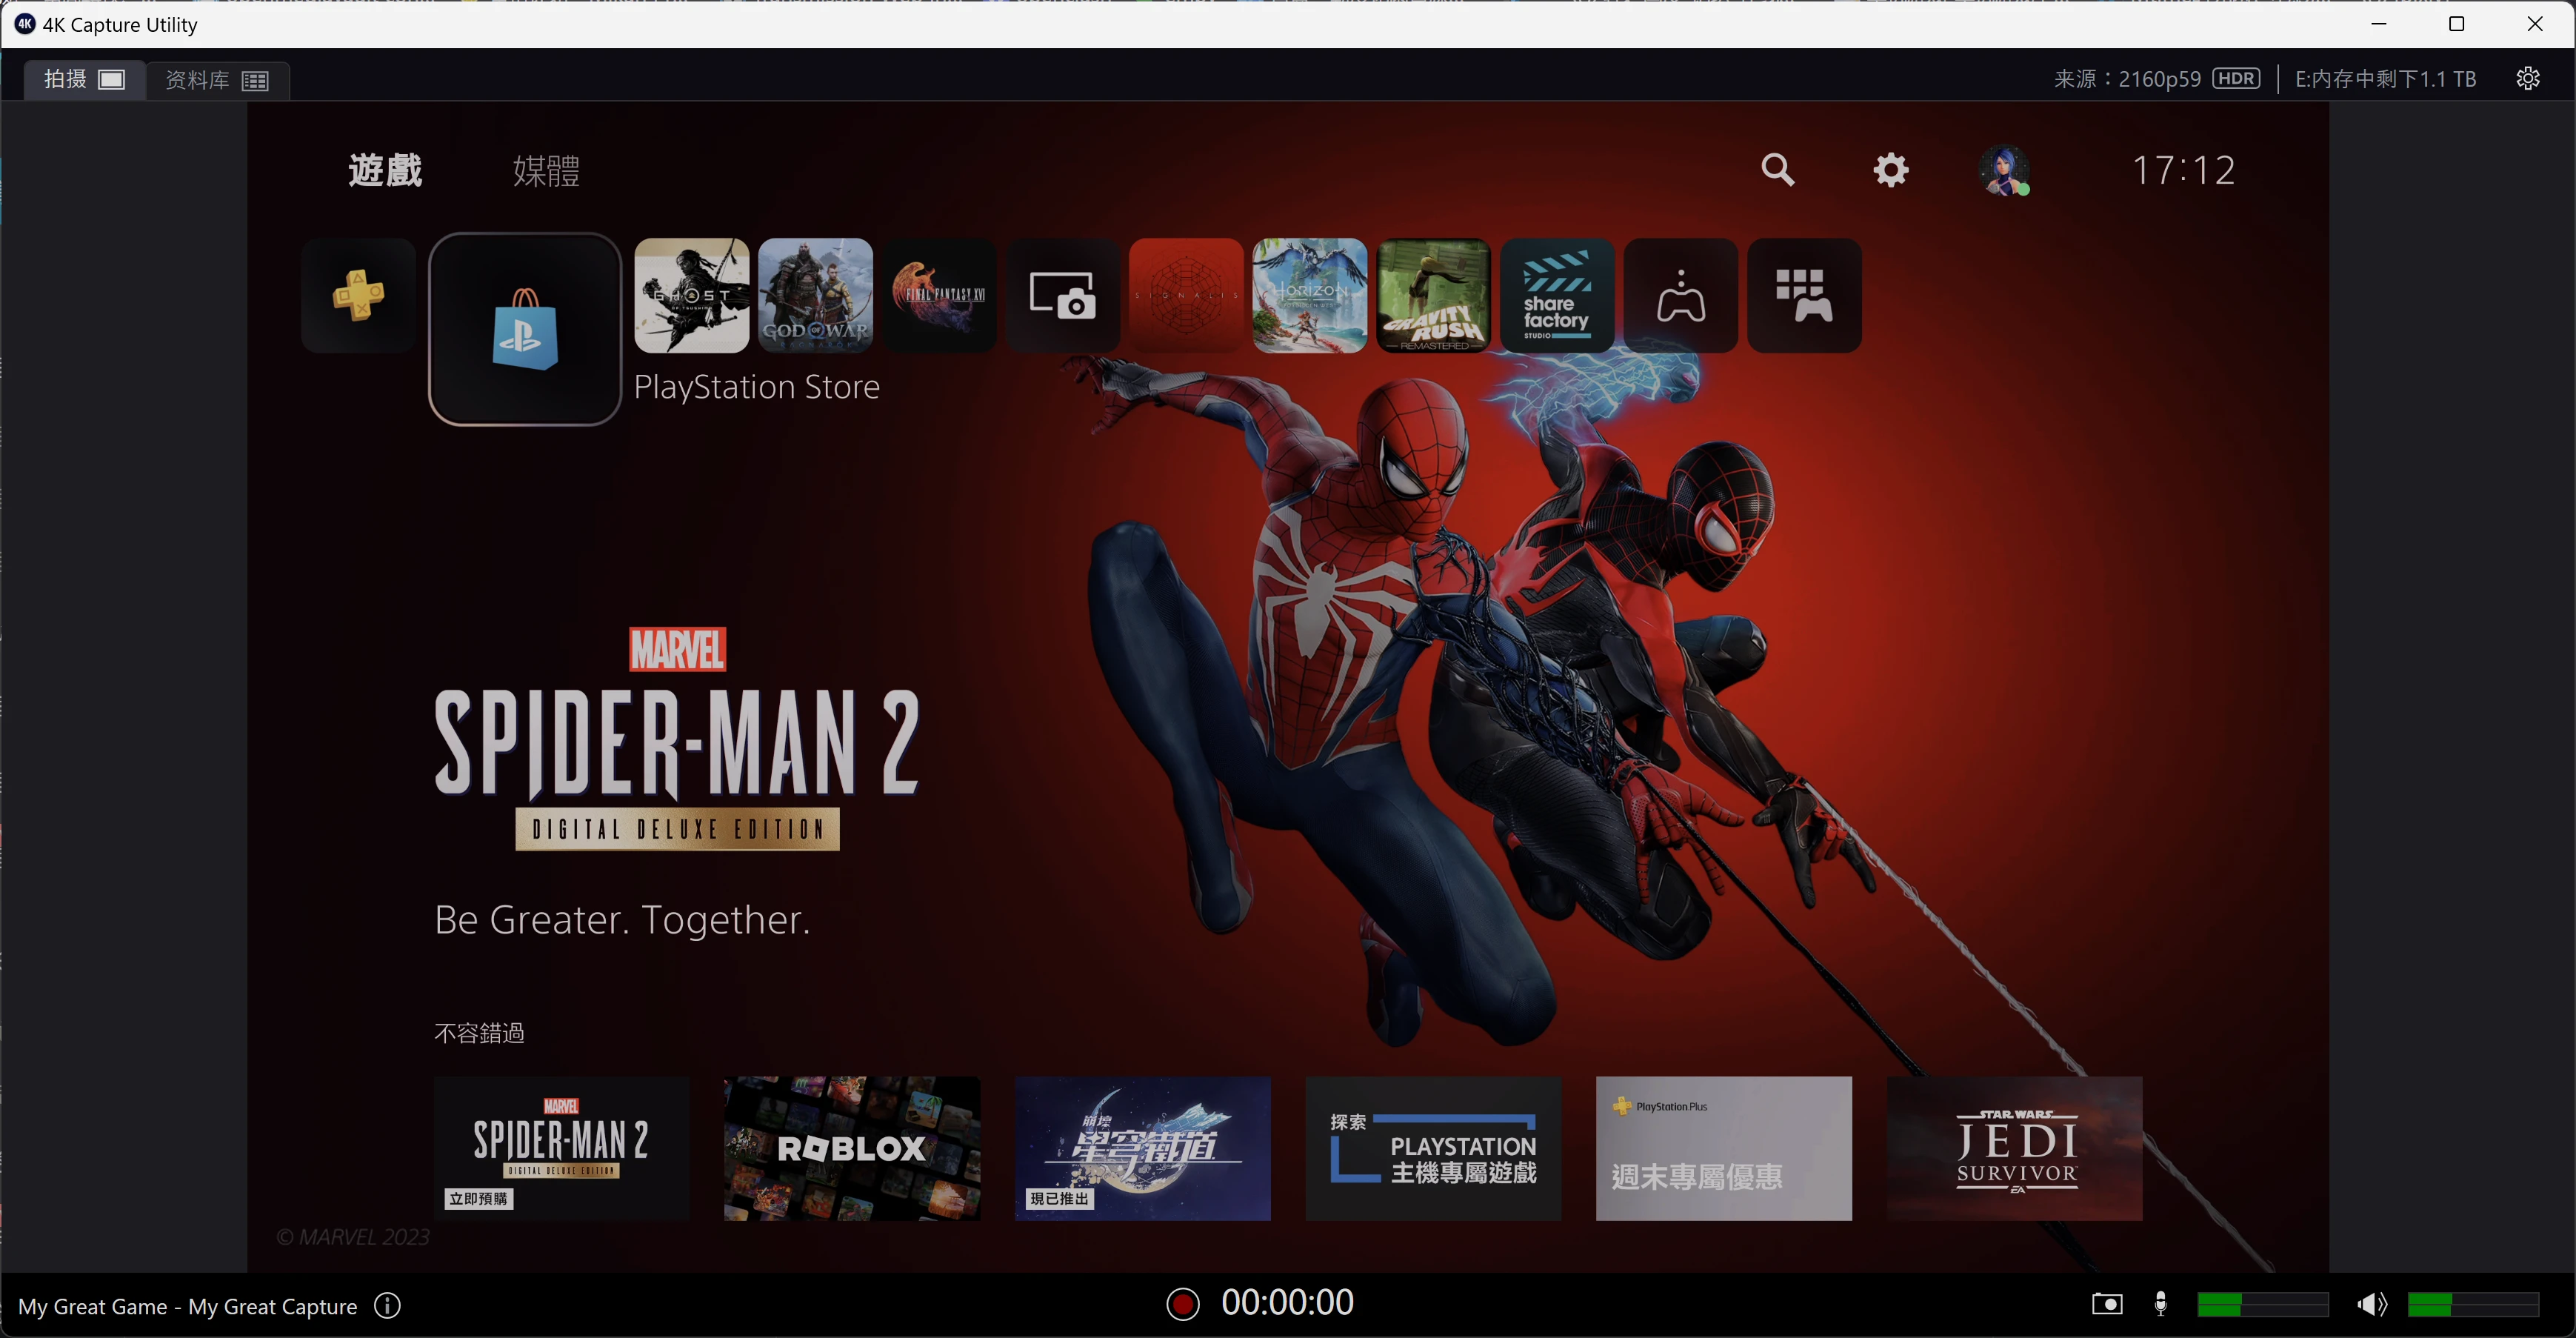
Task: Open the PlayStation Plus icon
Action: tap(358, 296)
